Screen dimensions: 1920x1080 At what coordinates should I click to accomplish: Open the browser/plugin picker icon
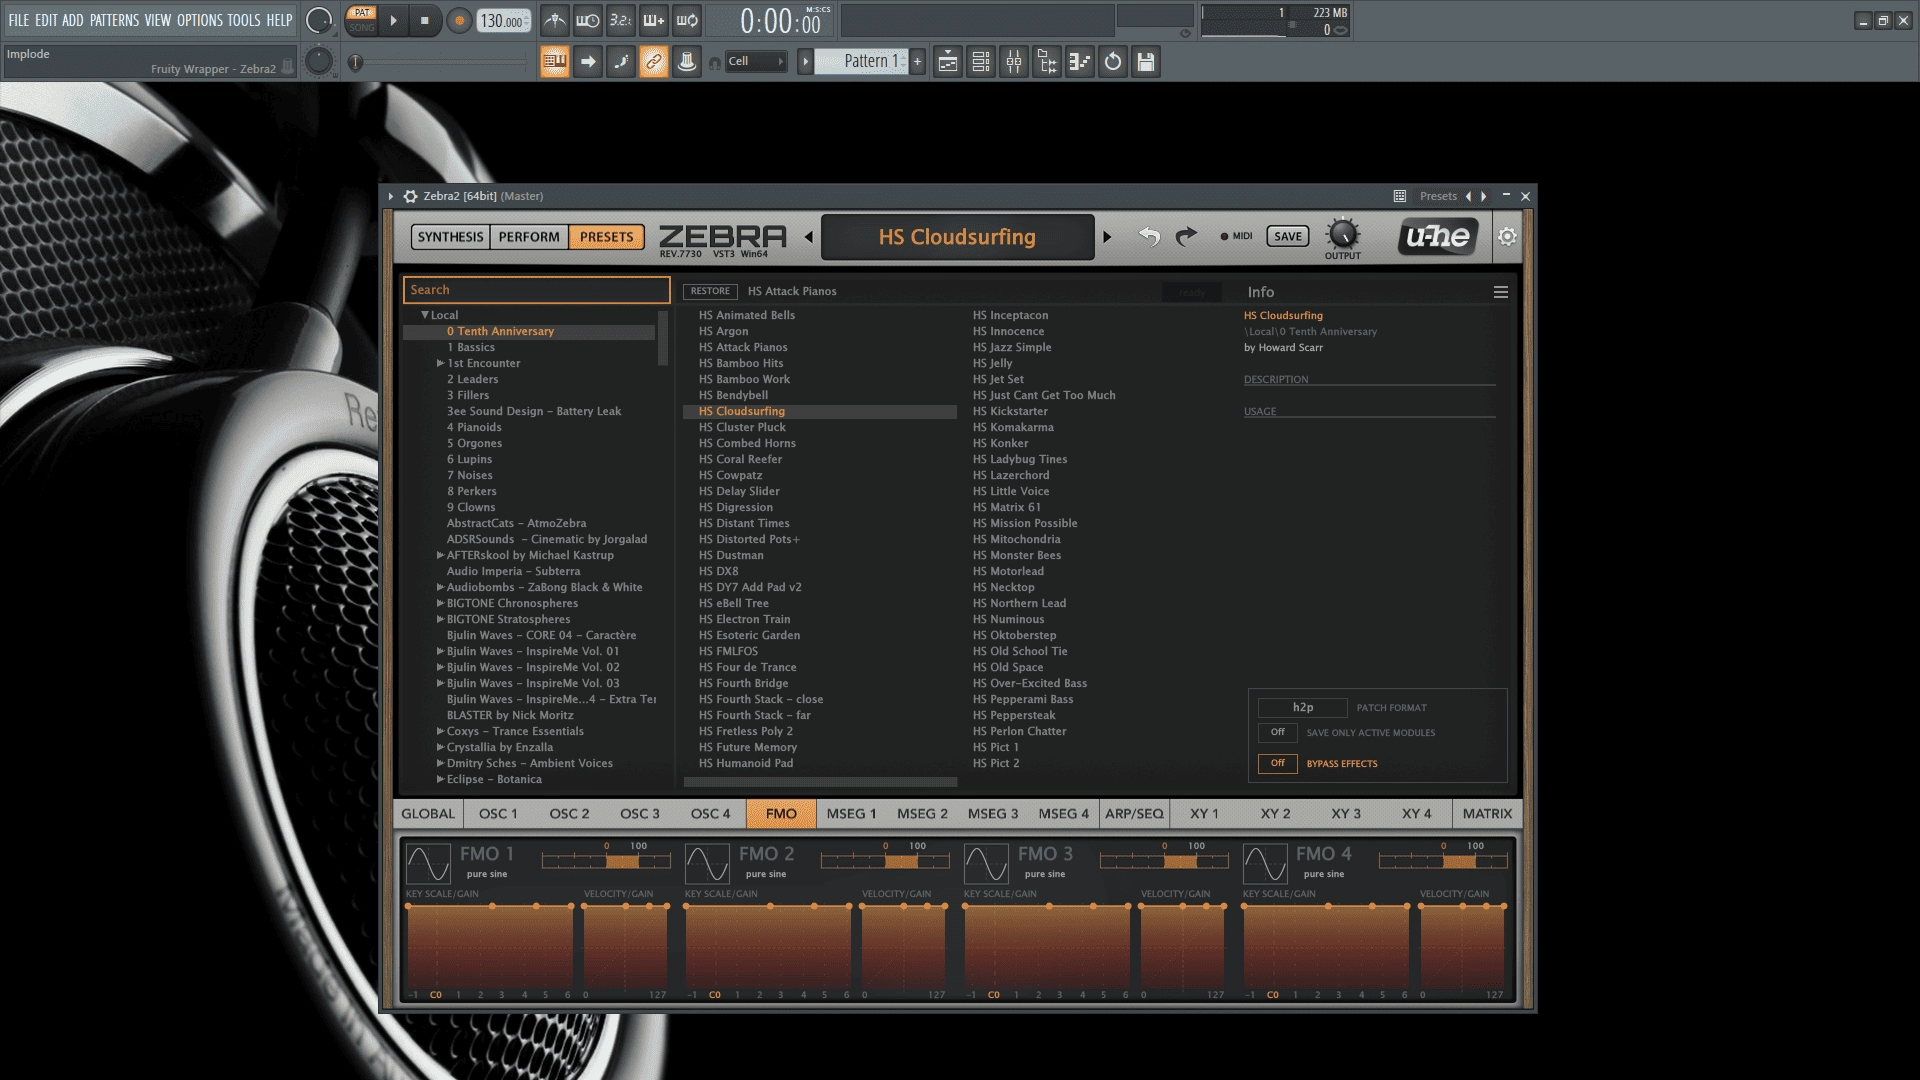(1047, 62)
